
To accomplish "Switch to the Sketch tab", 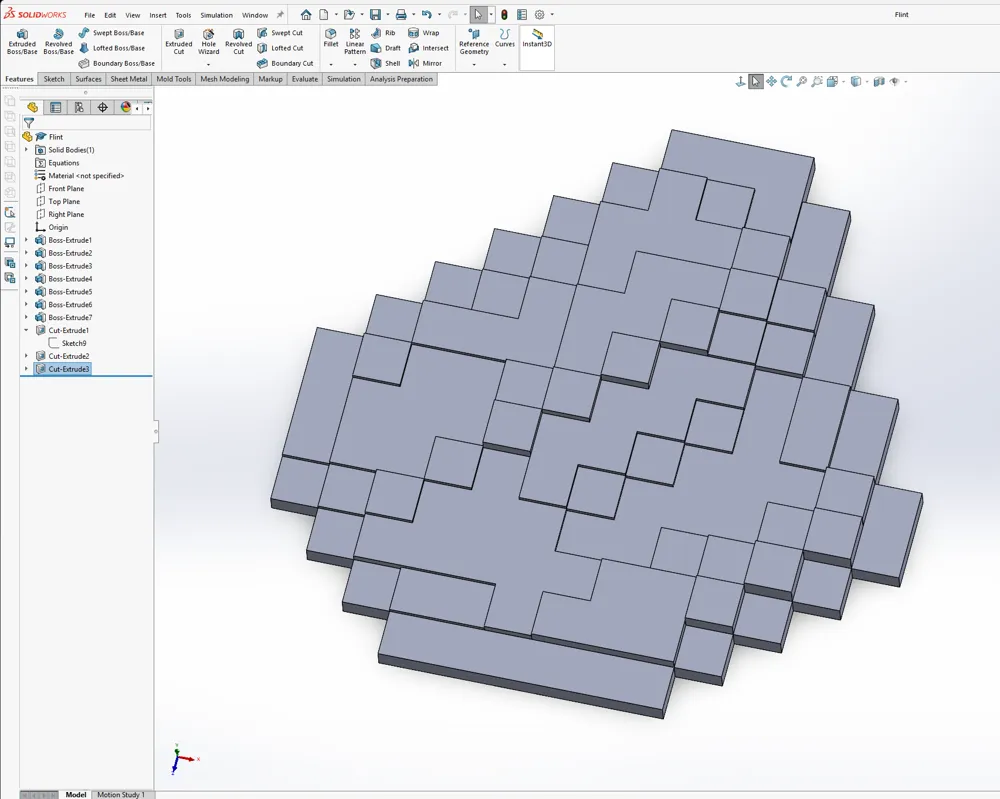I will 54,79.
